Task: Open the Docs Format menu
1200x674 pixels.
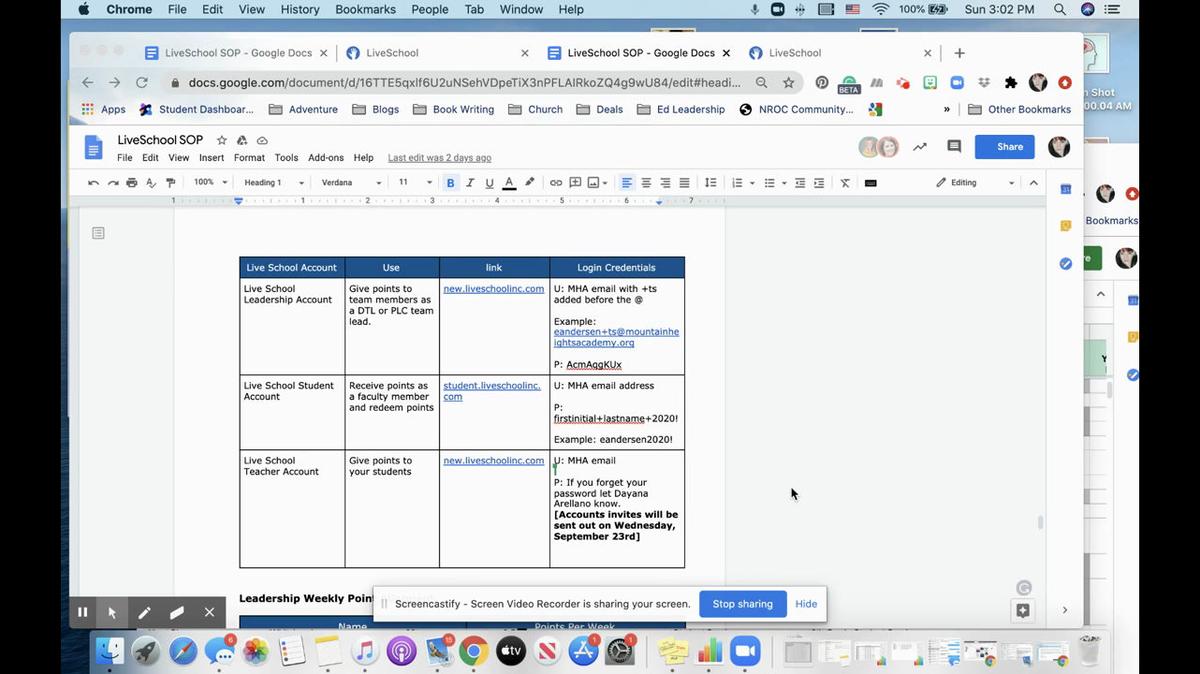Action: (x=249, y=158)
